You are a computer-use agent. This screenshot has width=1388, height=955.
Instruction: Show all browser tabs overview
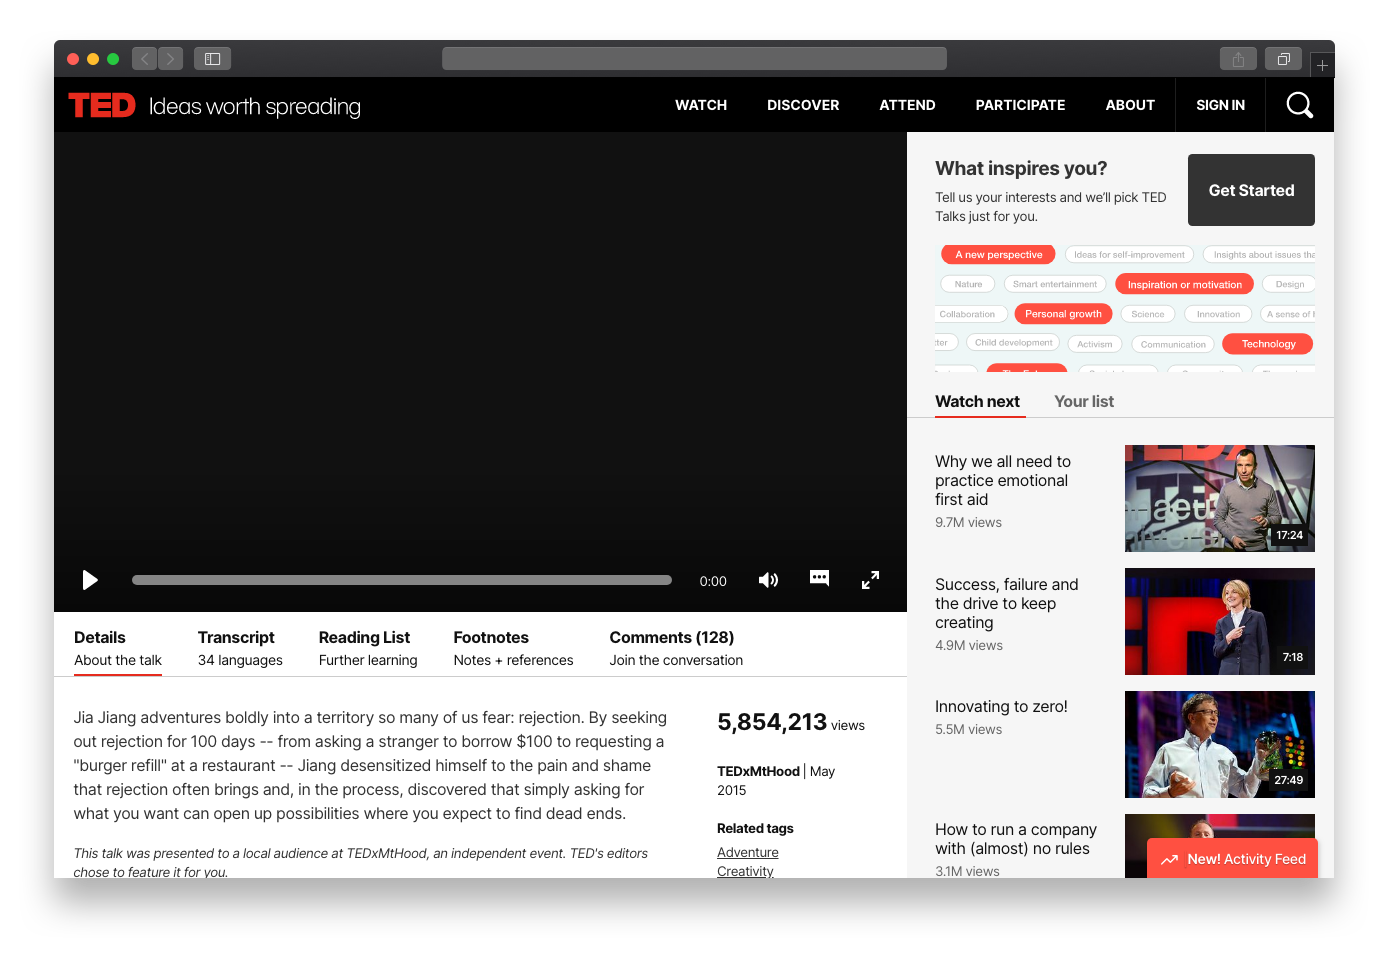tap(1283, 59)
